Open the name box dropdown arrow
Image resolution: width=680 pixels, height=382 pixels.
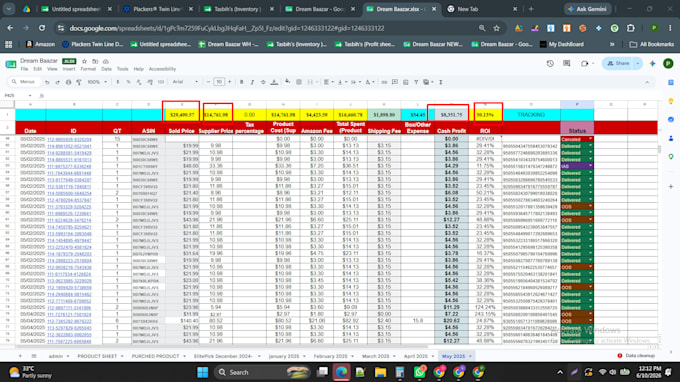pos(30,95)
